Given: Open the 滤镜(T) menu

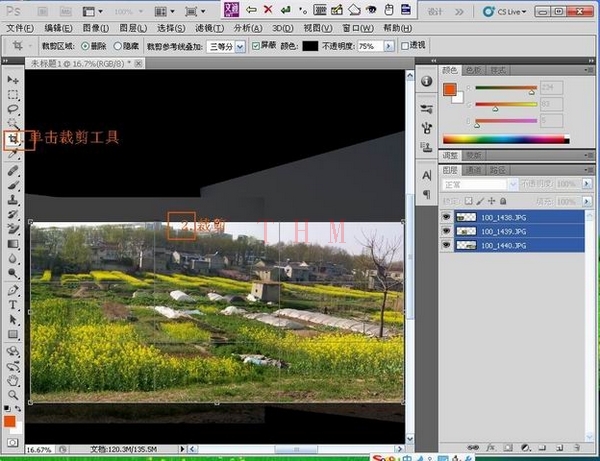Looking at the screenshot, I should pyautogui.click(x=209, y=28).
